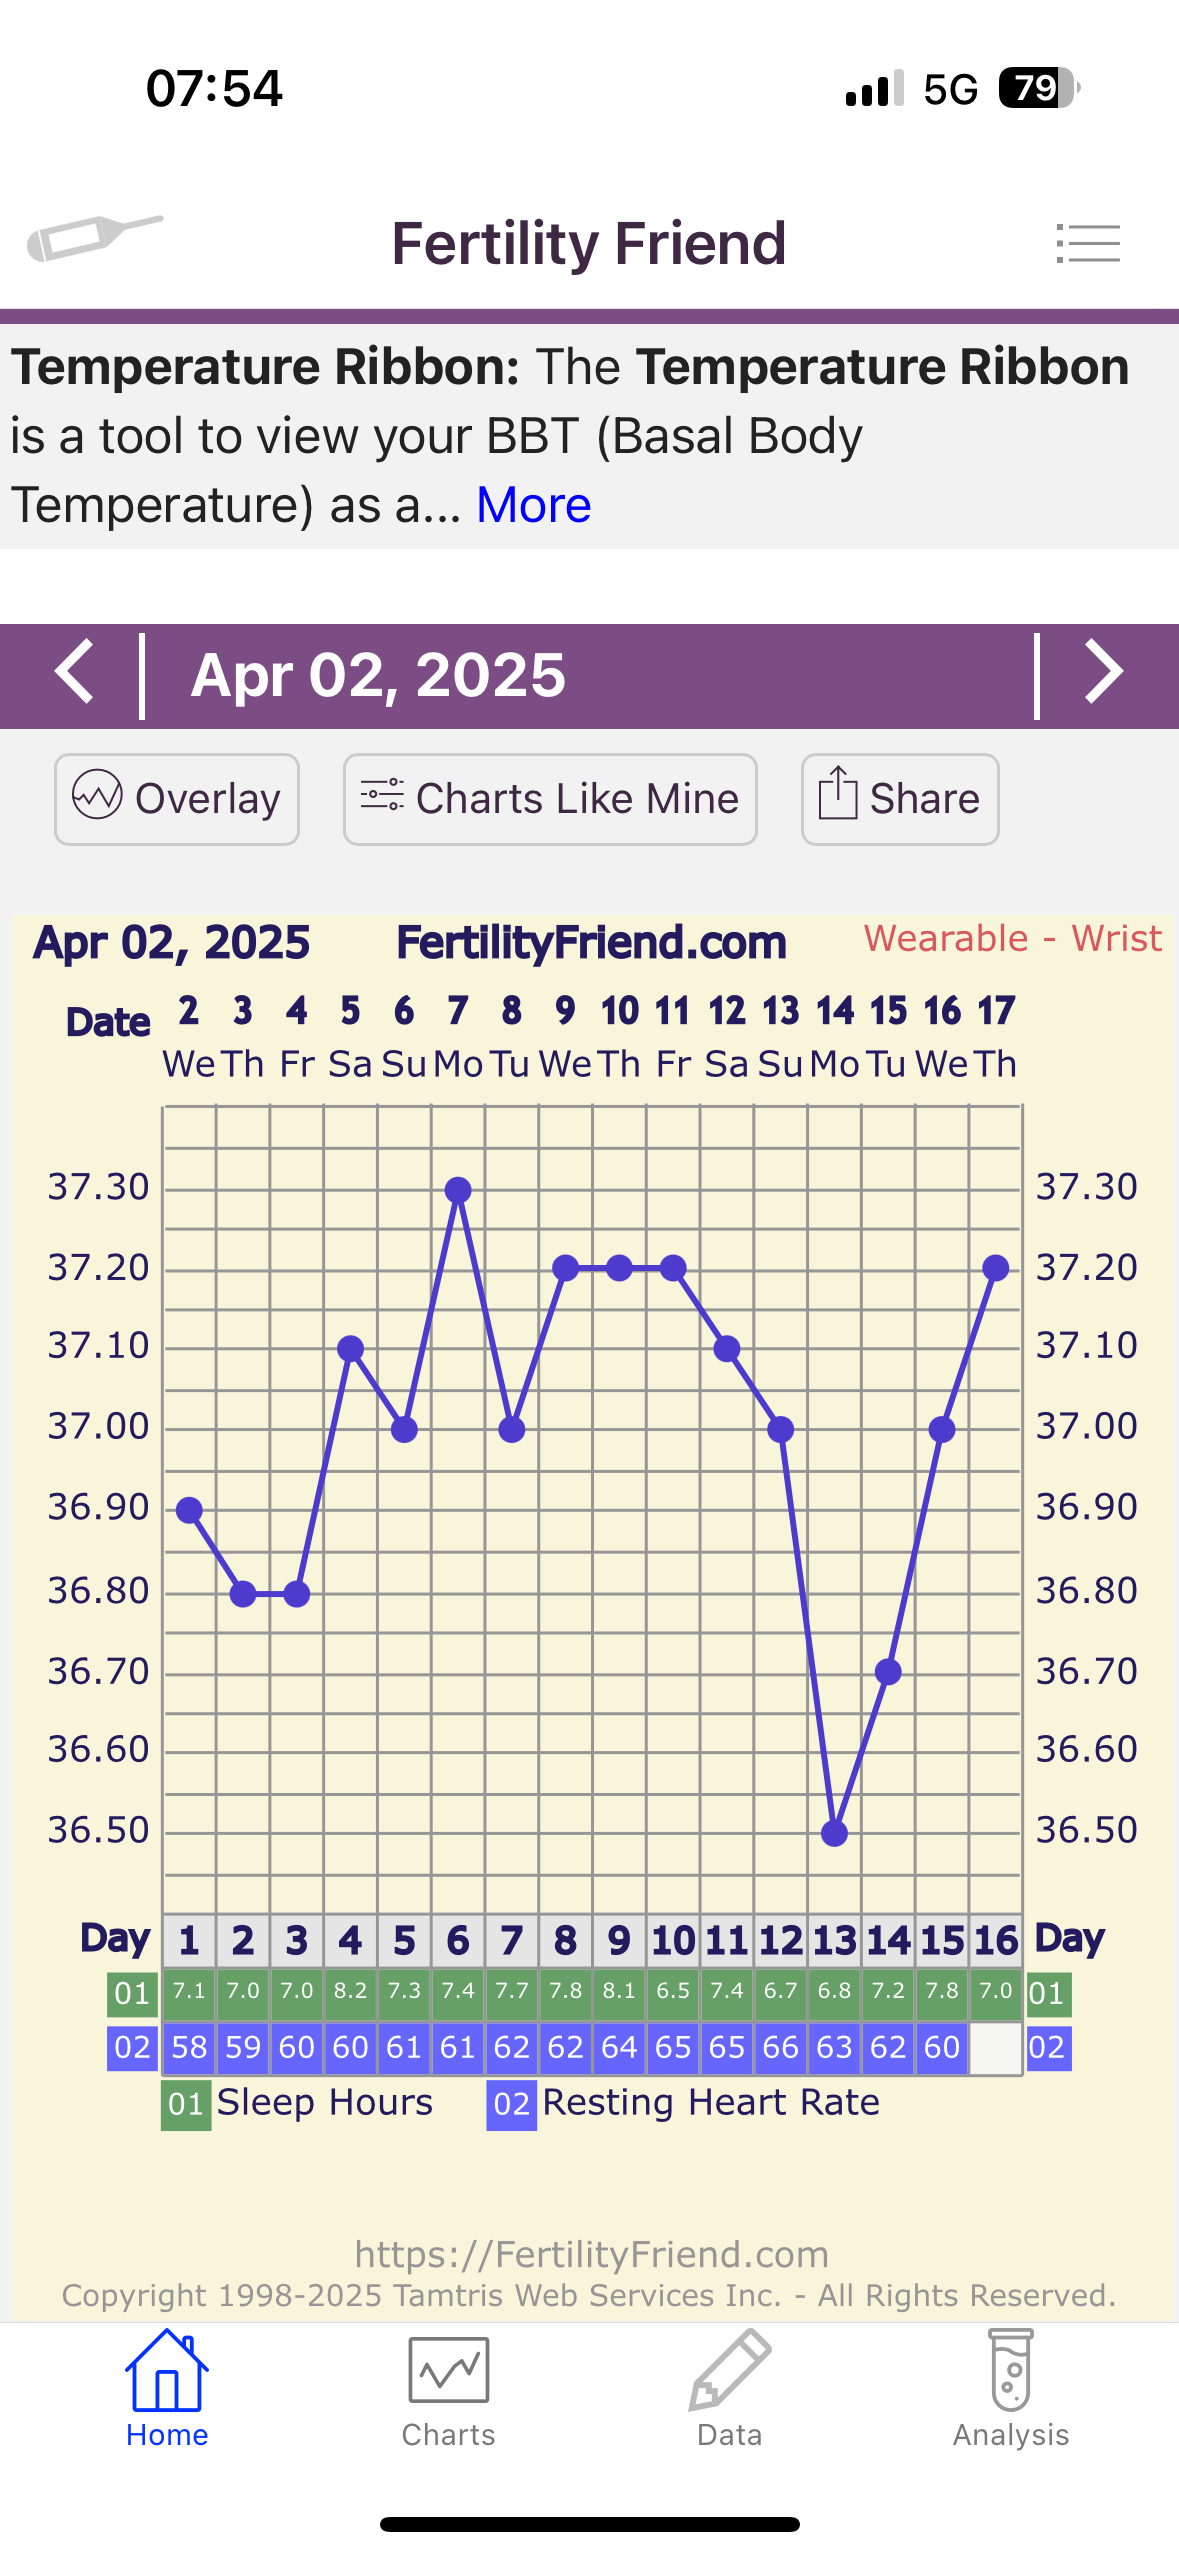The width and height of the screenshot is (1179, 2556).
Task: Expand description with More link
Action: (x=533, y=505)
